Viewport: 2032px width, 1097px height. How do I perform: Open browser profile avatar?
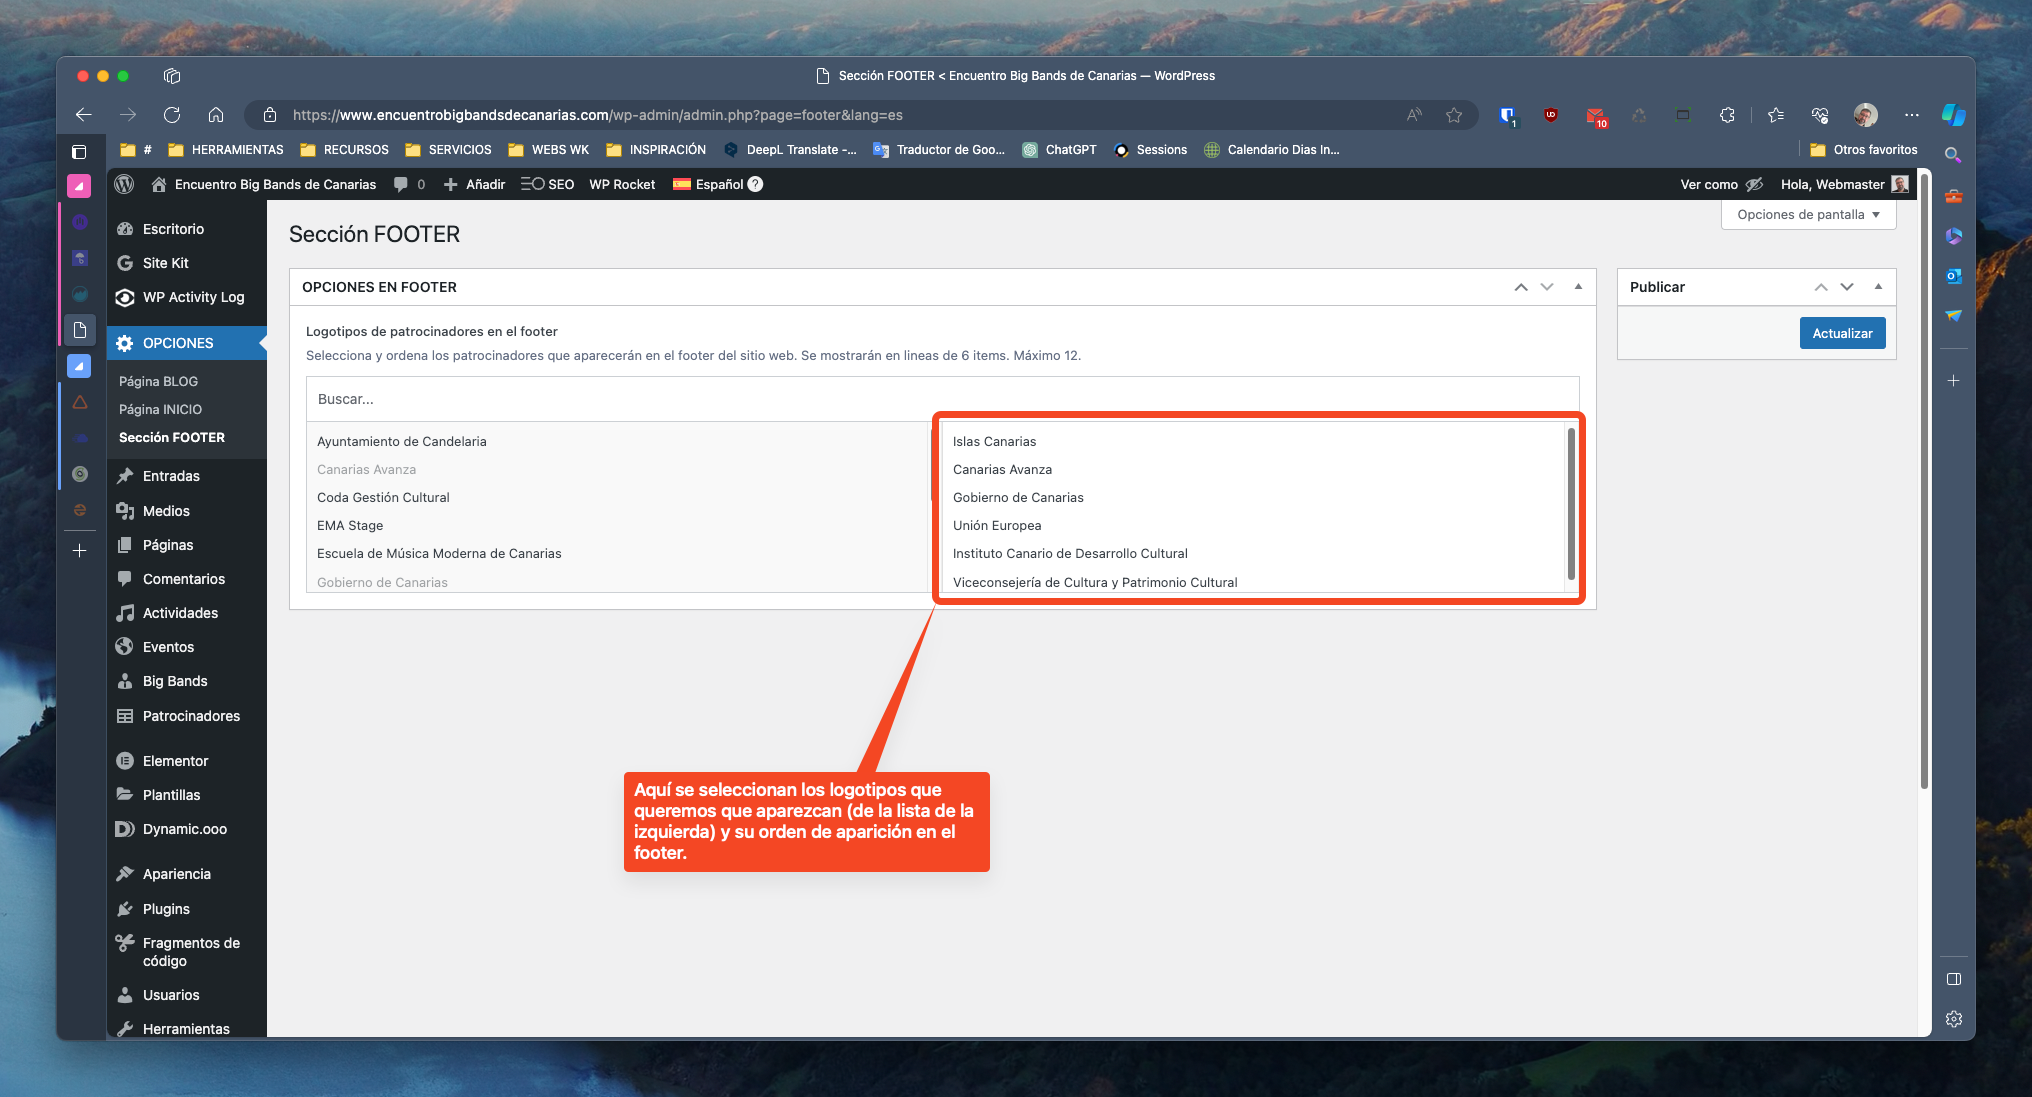point(1865,115)
